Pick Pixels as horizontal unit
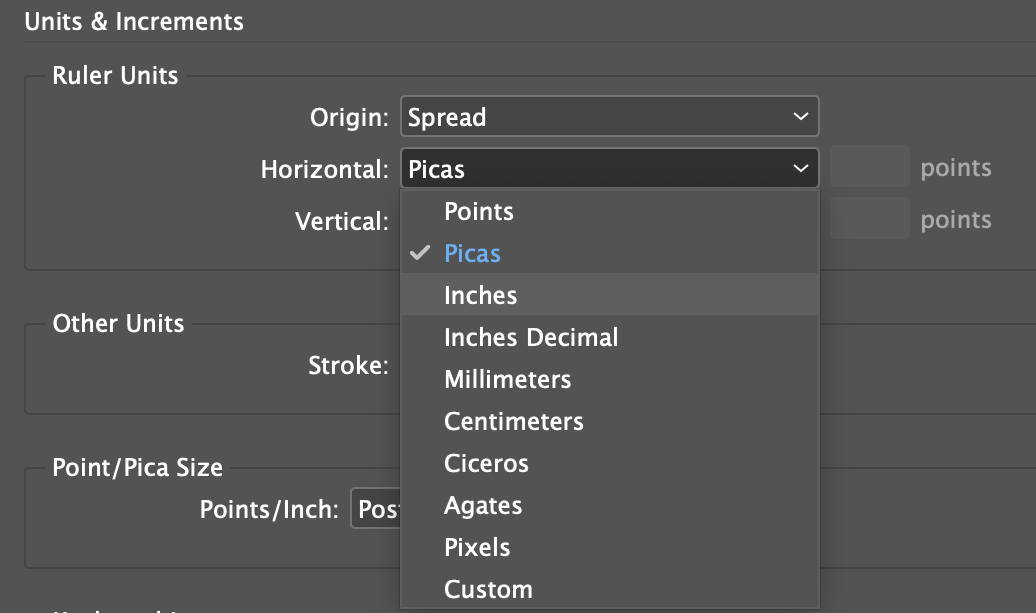1036x613 pixels. [609, 548]
